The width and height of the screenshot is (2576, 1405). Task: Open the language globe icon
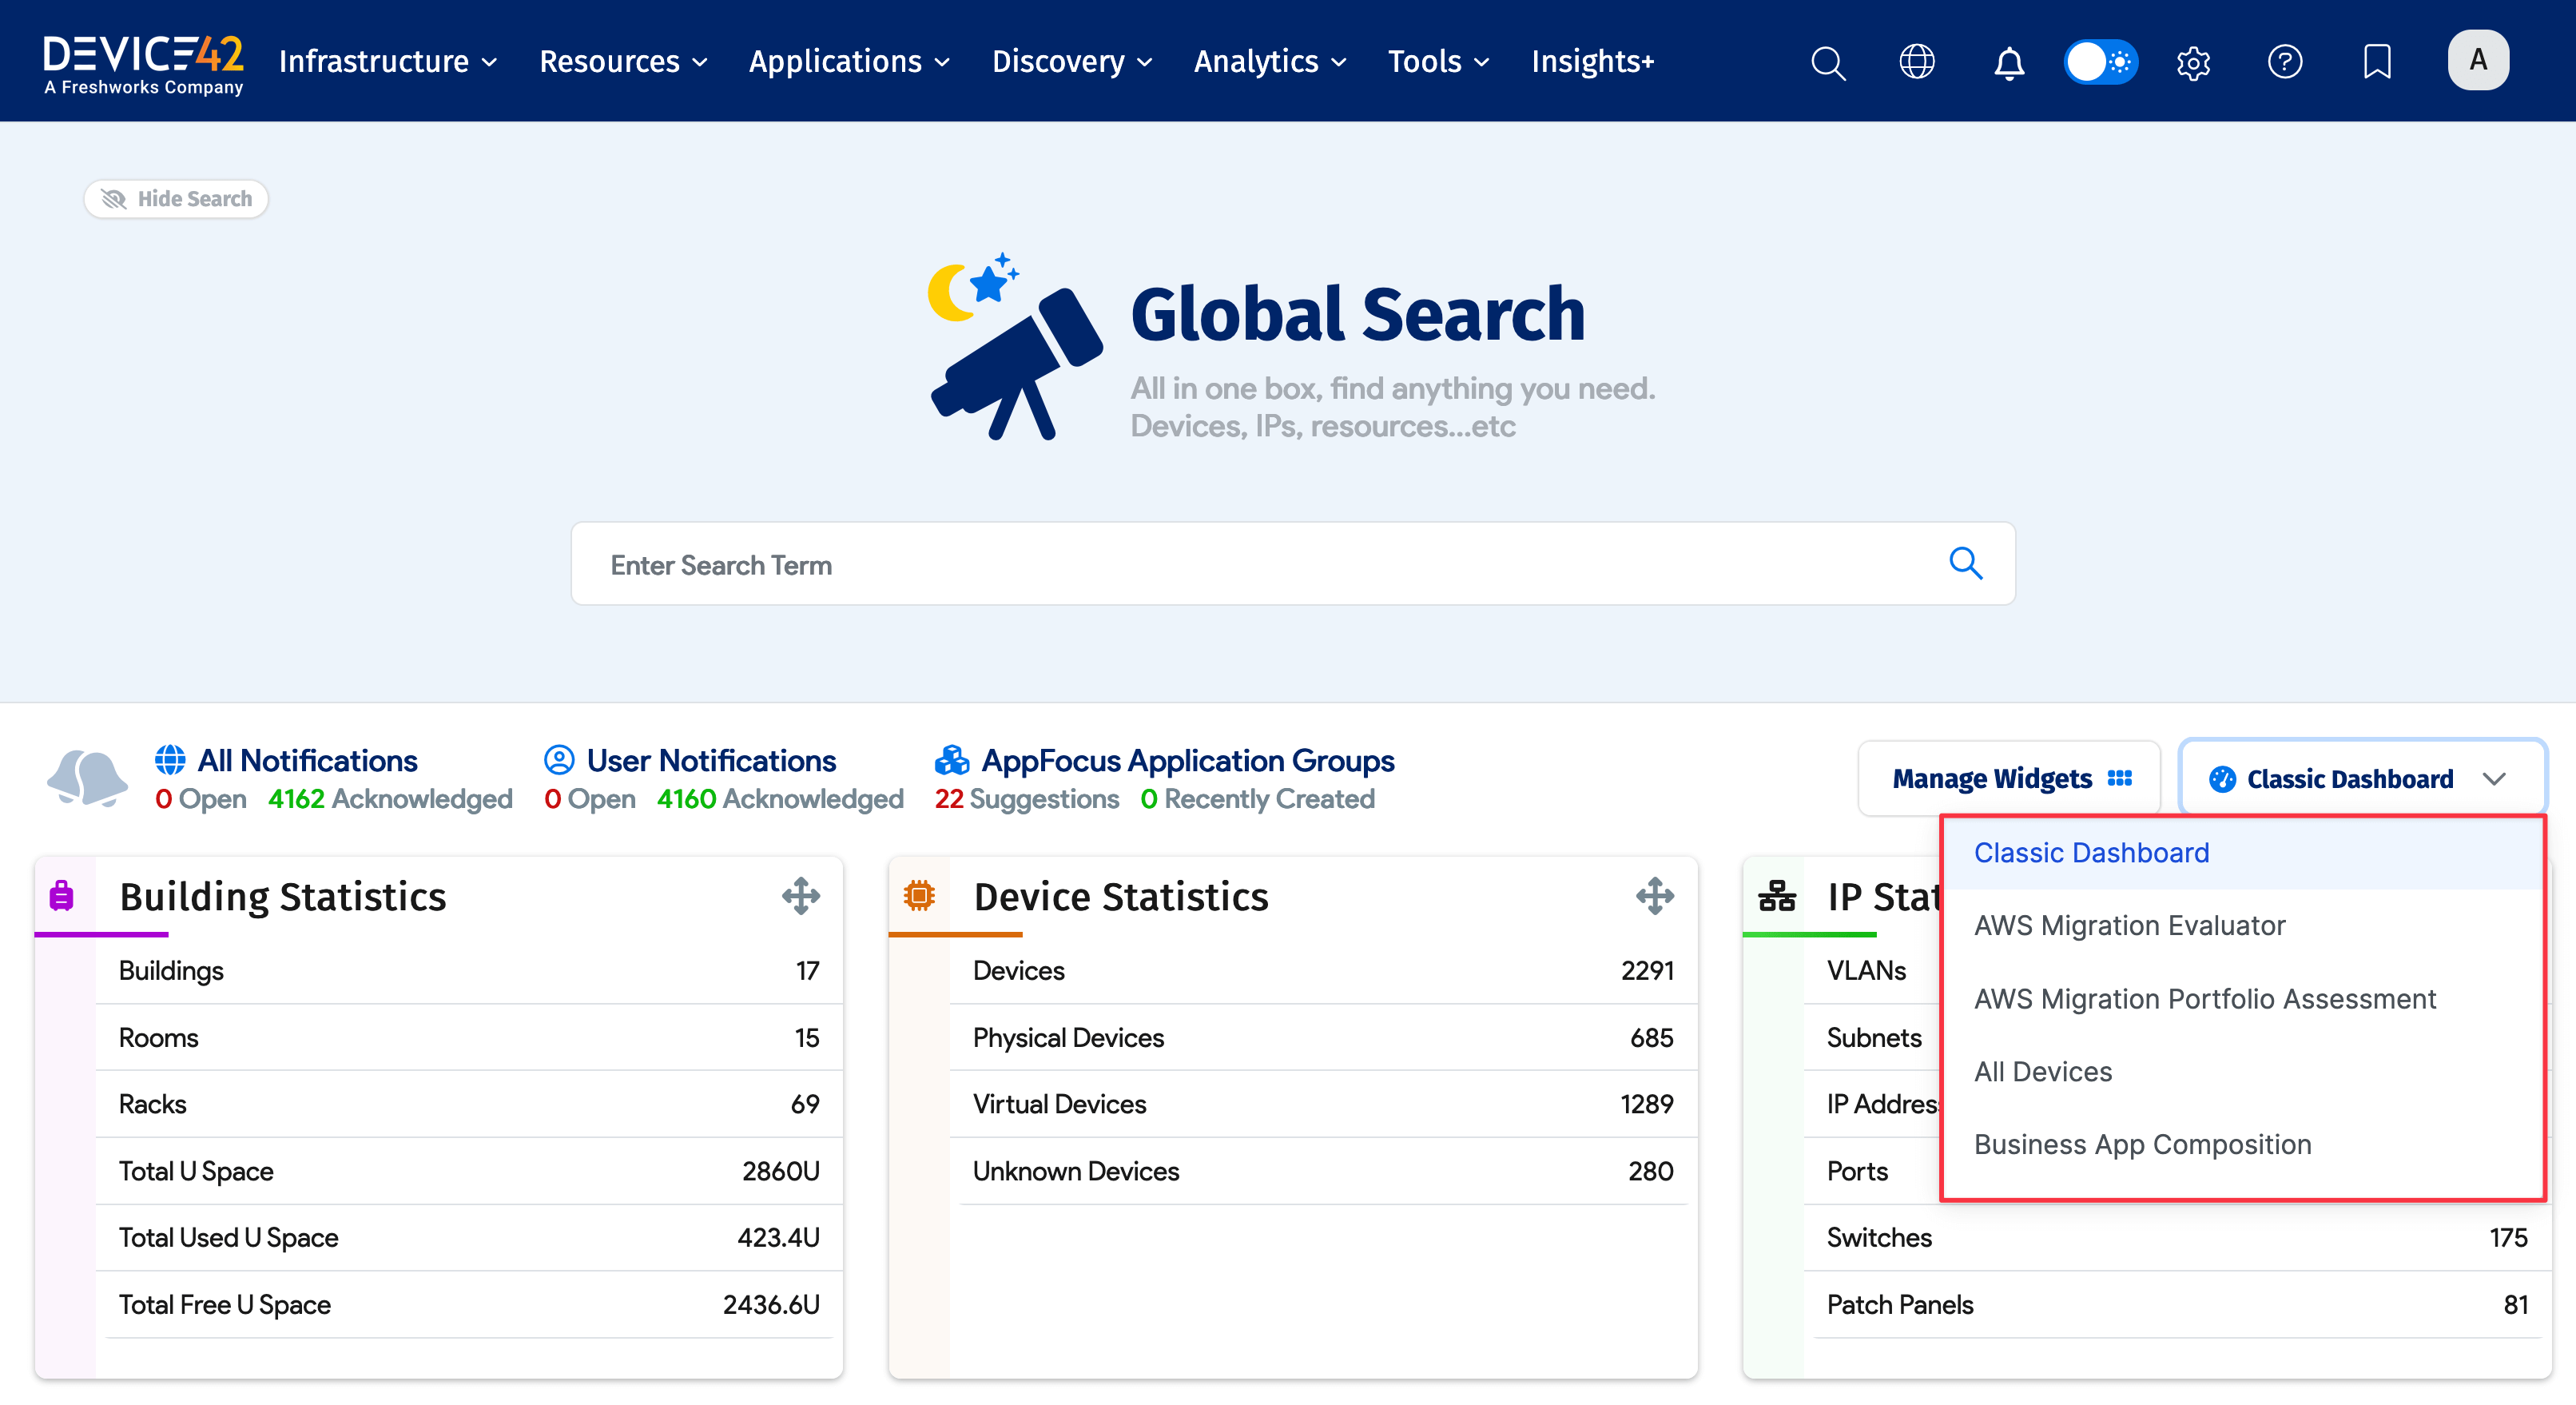1918,61
